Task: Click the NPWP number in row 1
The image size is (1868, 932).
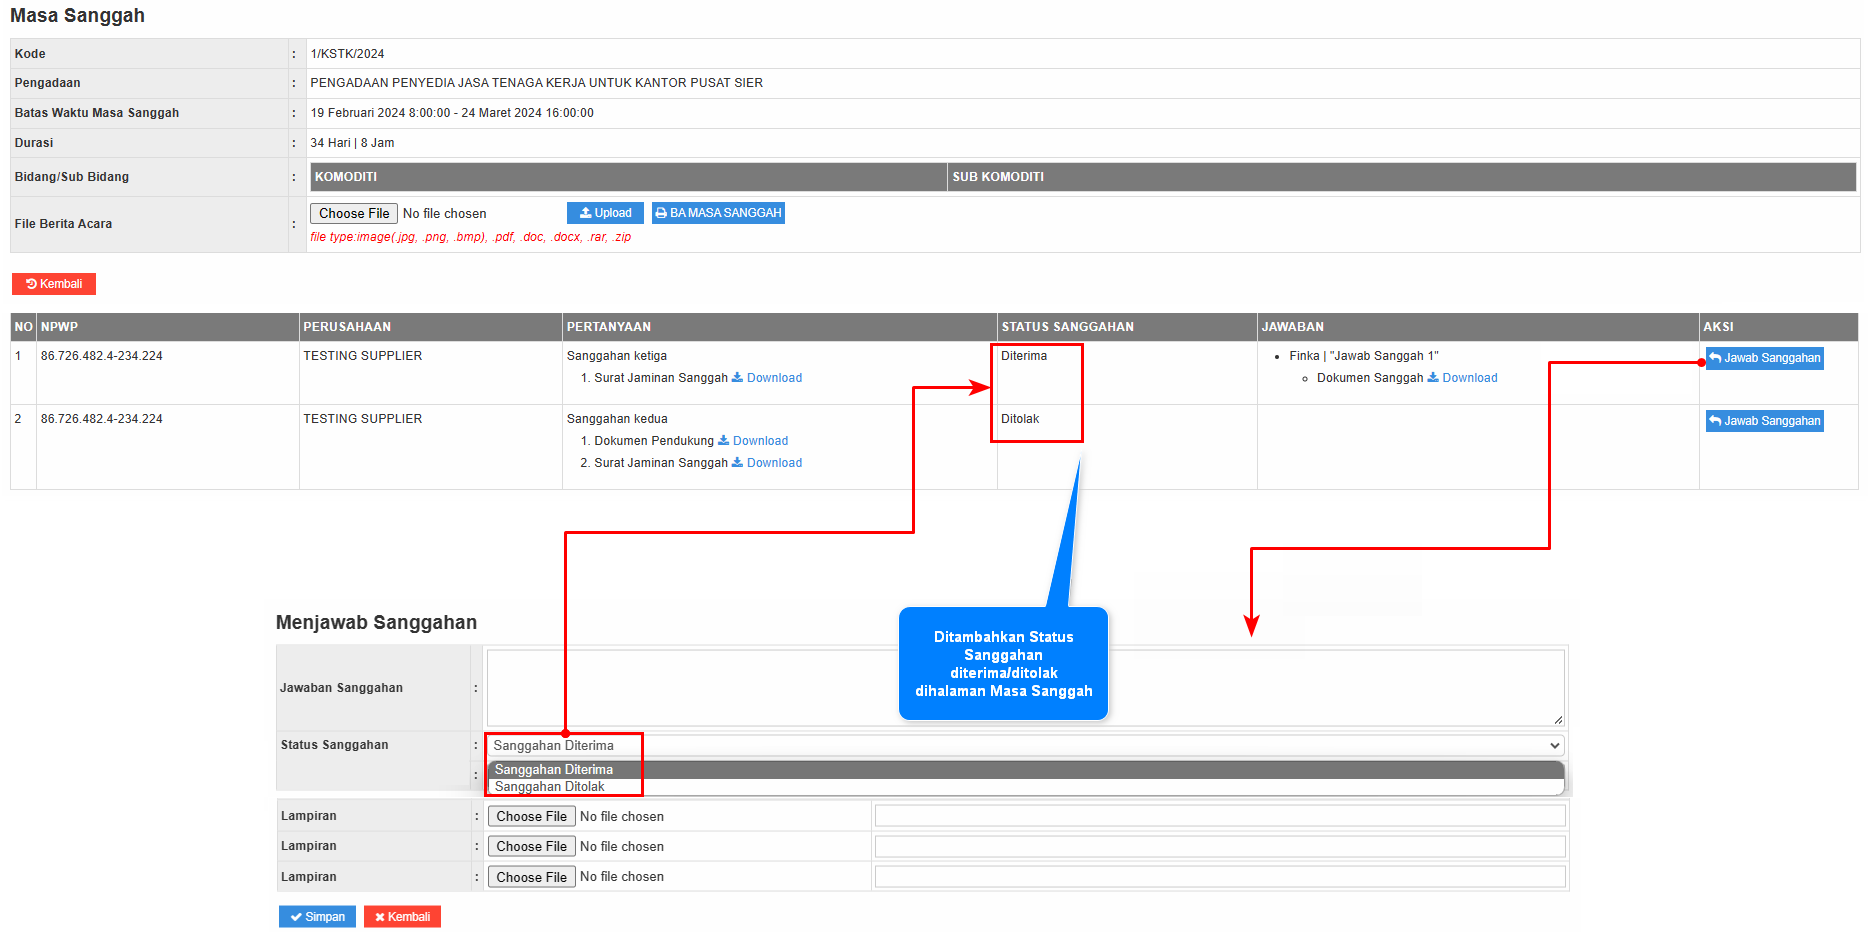Action: 101,356
